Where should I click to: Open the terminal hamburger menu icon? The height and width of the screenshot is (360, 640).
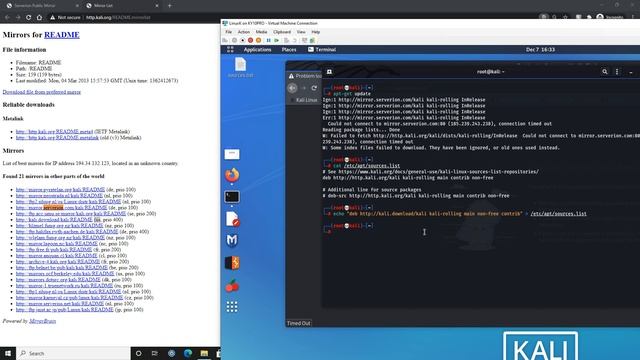[617, 72]
